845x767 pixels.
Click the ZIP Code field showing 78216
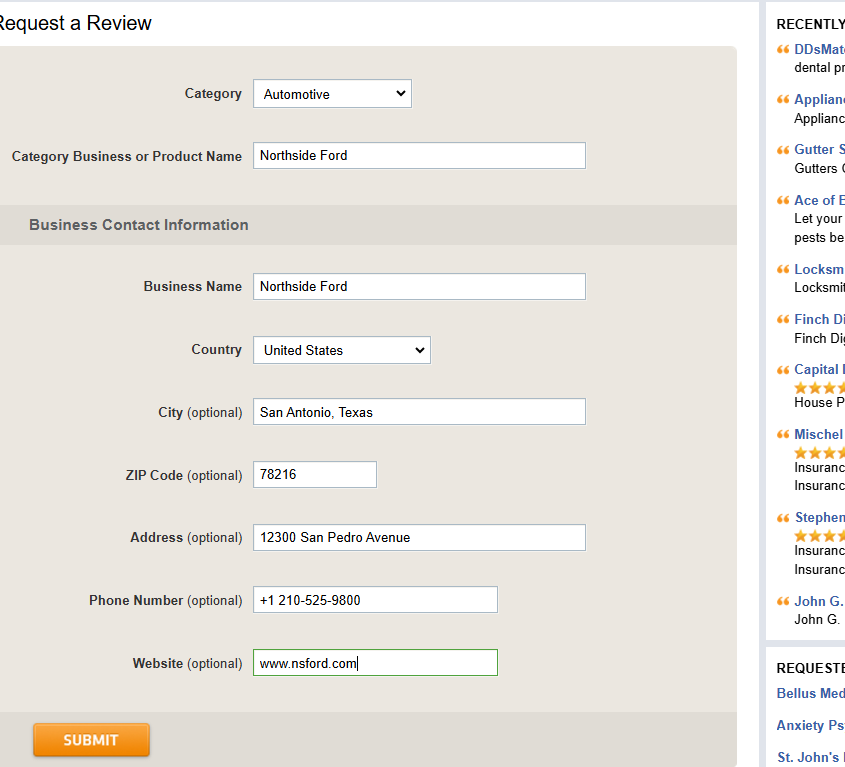(x=315, y=475)
